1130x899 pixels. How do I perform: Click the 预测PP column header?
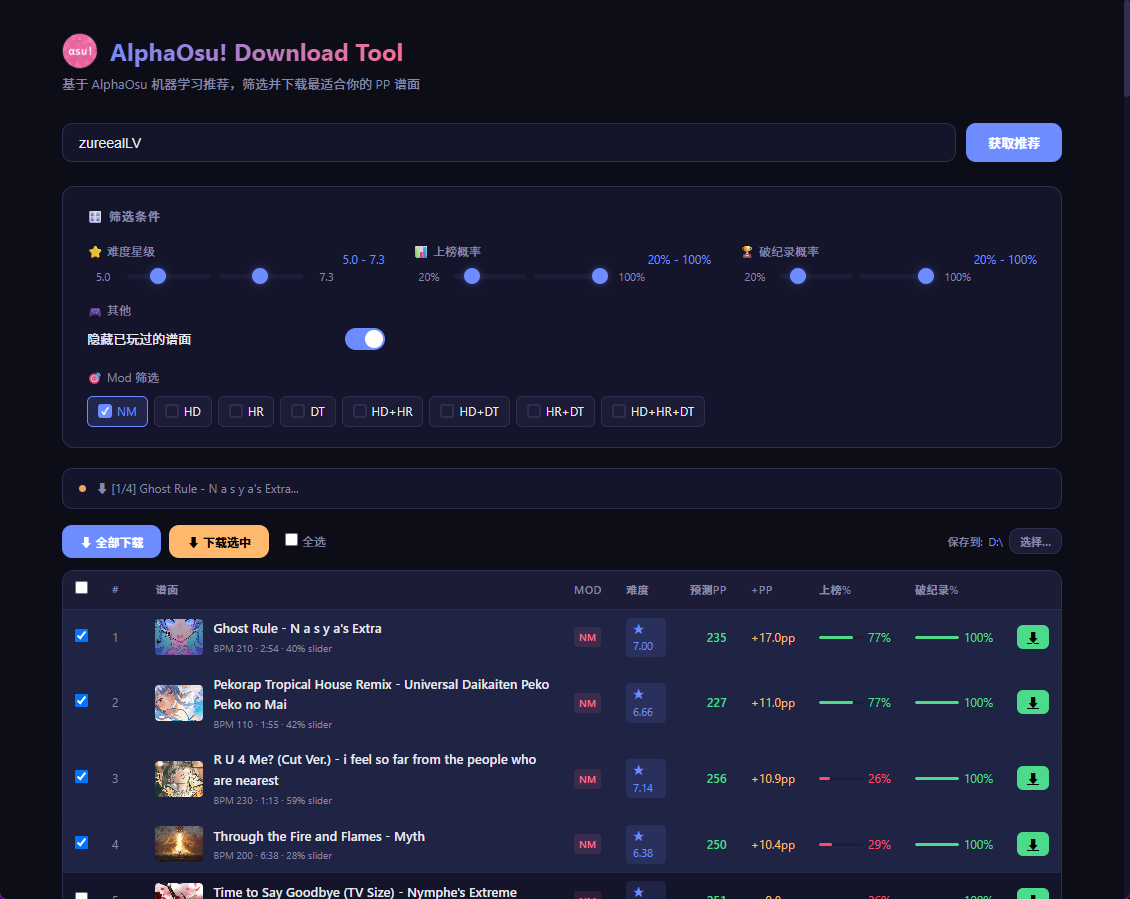(x=708, y=590)
